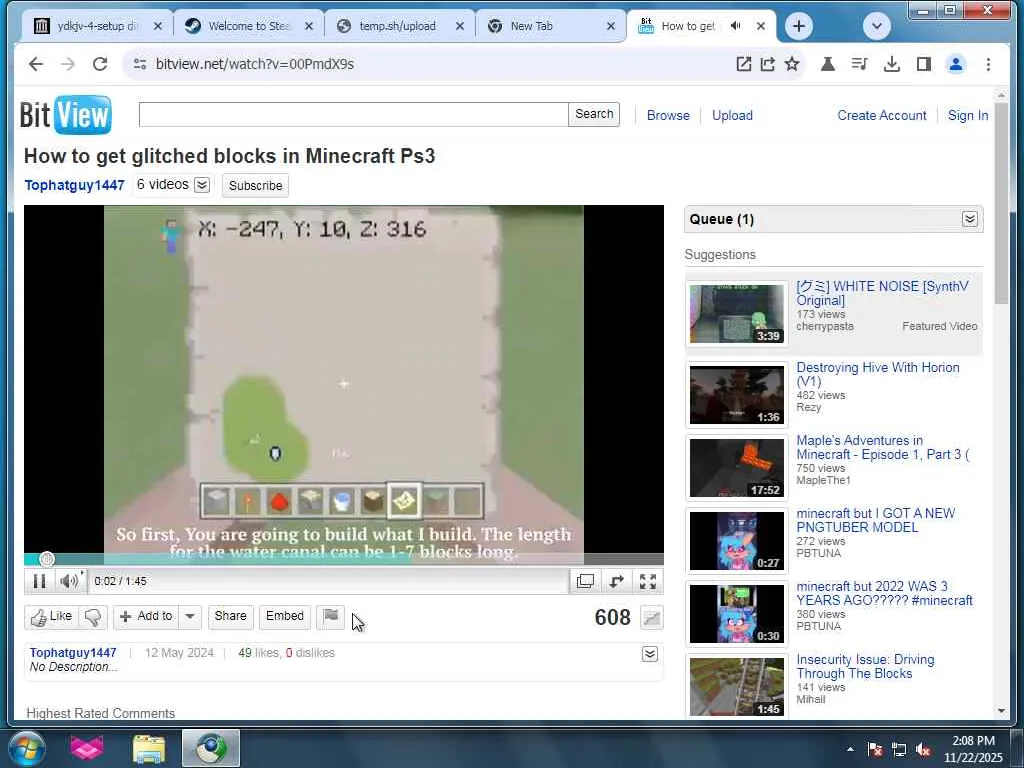Expand the video description chevron

650,654
